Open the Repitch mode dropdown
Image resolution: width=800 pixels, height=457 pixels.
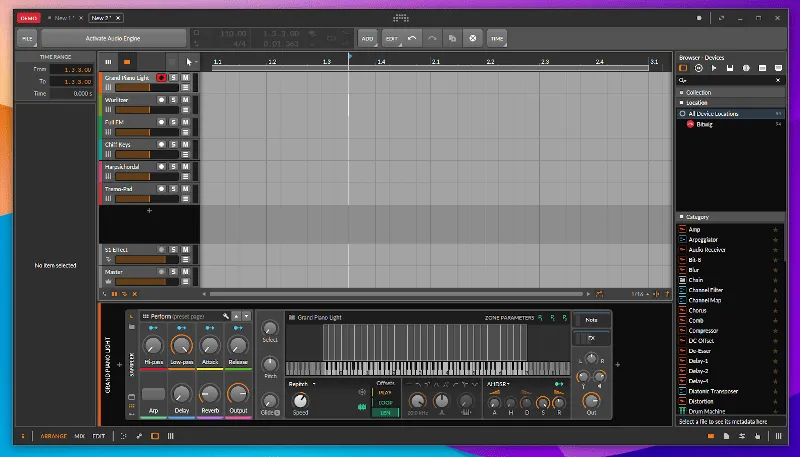point(302,383)
